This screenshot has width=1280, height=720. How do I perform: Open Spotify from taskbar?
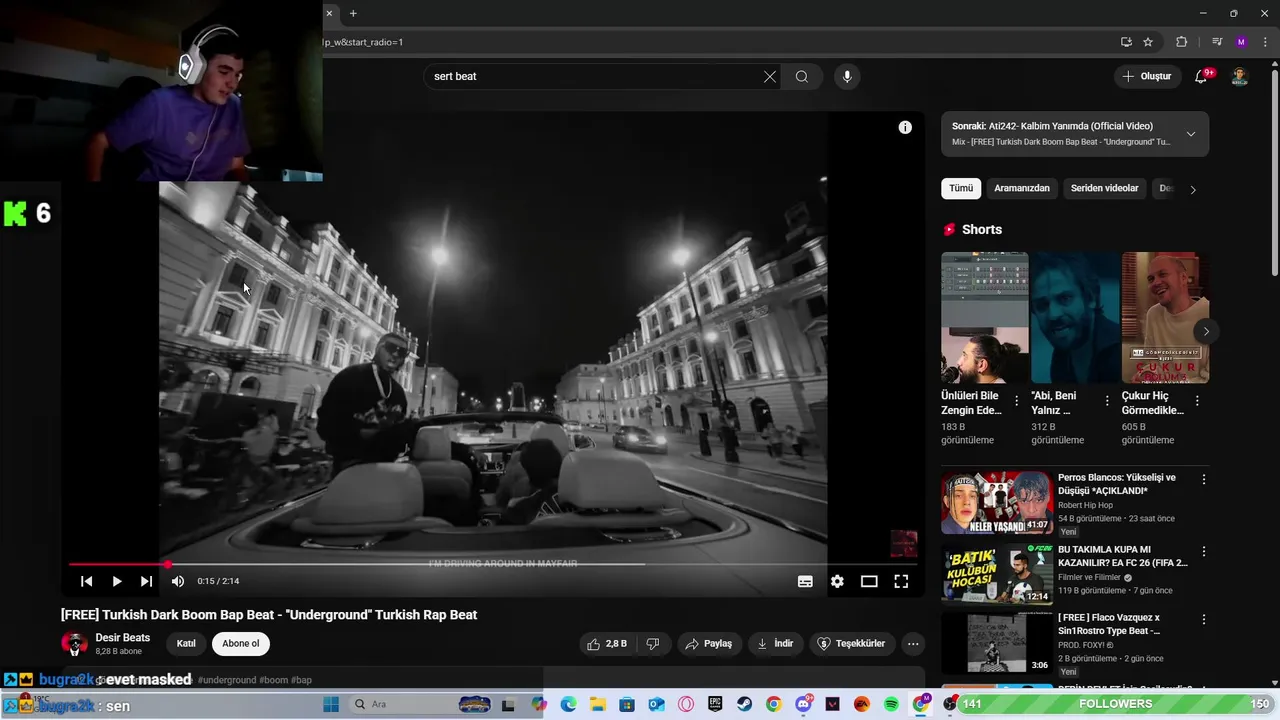[x=891, y=705]
